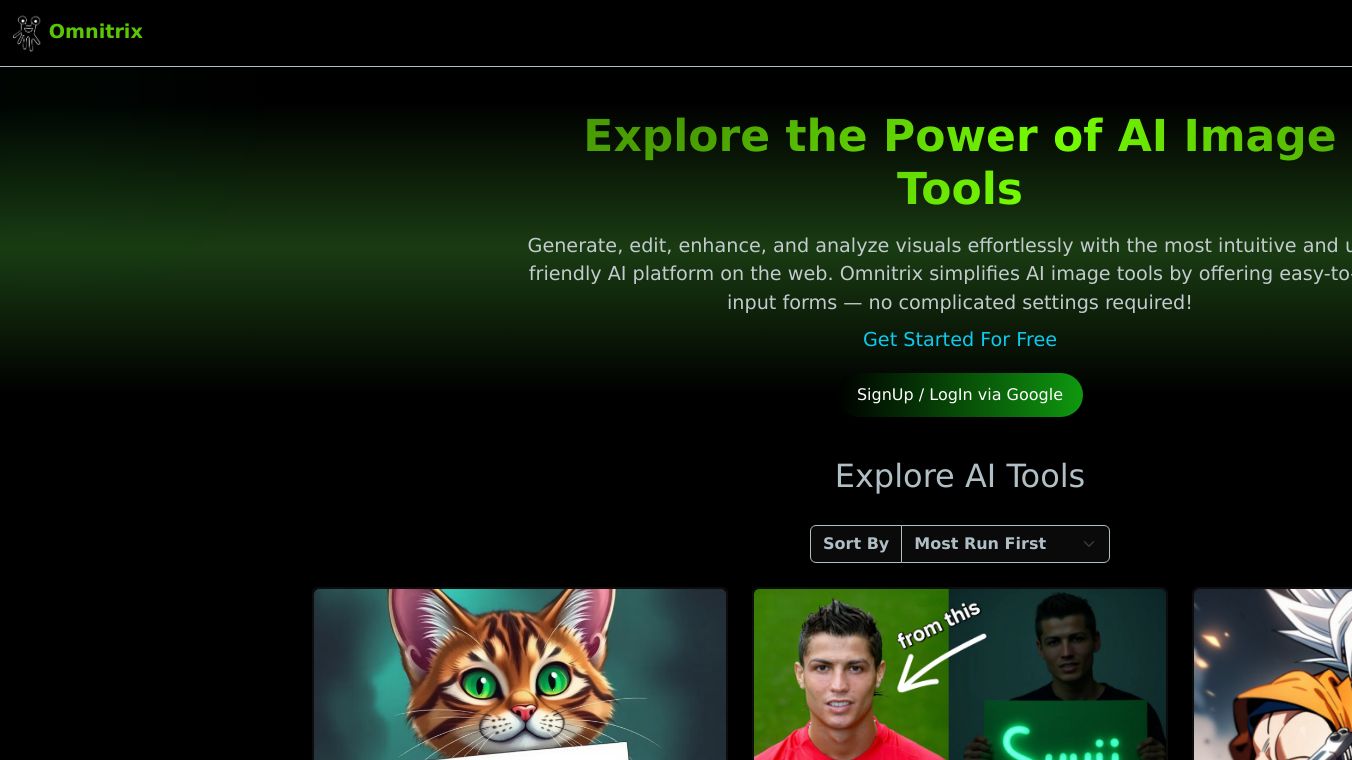Click the white arrow on Ronaldo card
1352x760 pixels.
[x=939, y=663]
